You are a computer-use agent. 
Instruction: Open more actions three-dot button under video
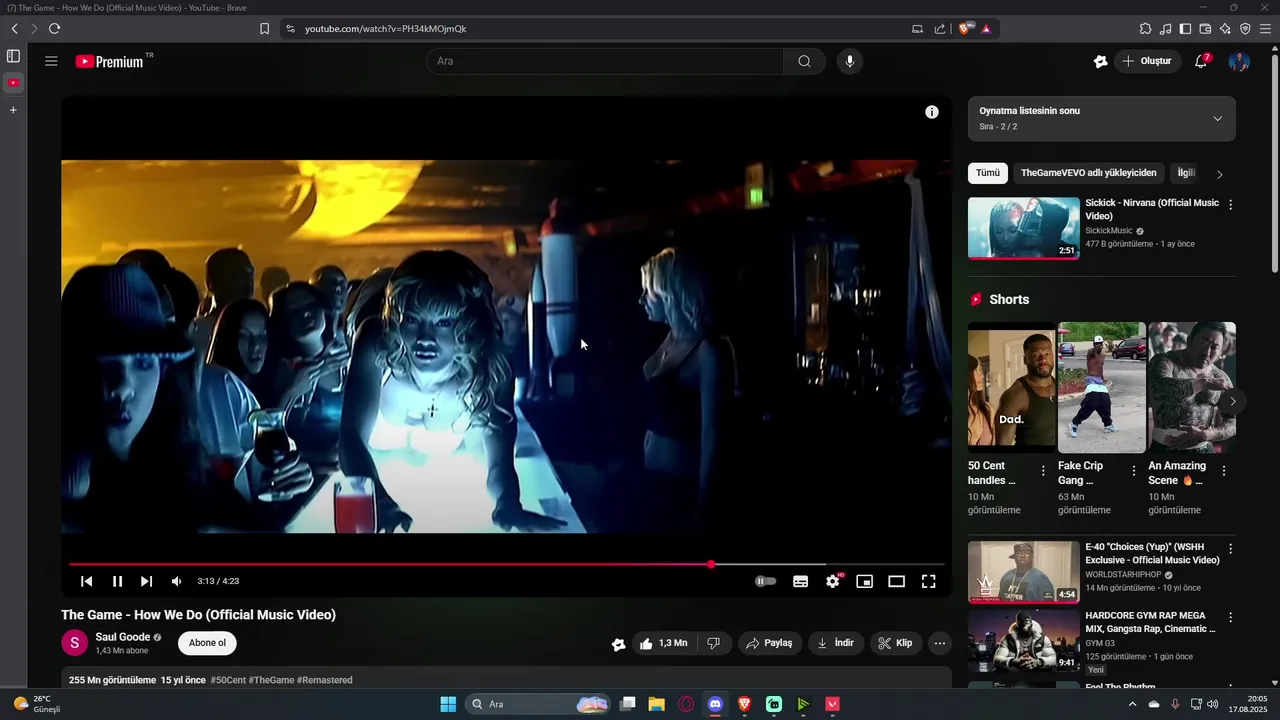[940, 643]
